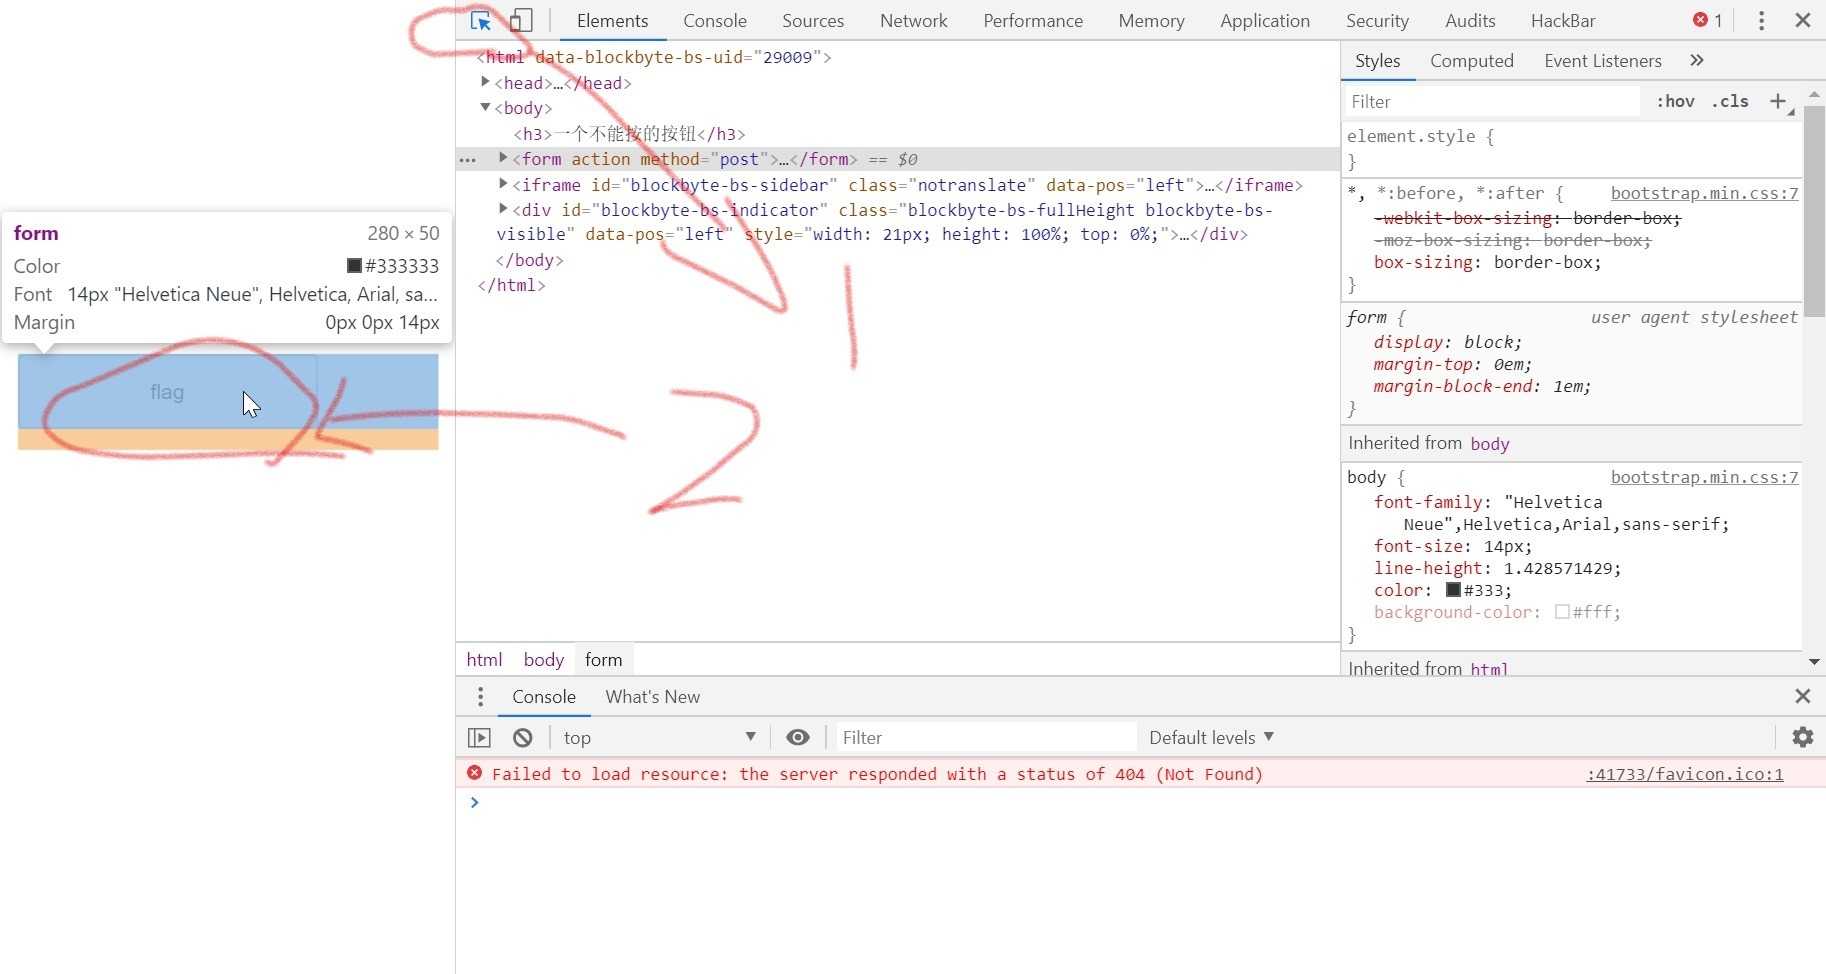Open the Application tab
Image resolution: width=1826 pixels, height=974 pixels.
coord(1265,20)
